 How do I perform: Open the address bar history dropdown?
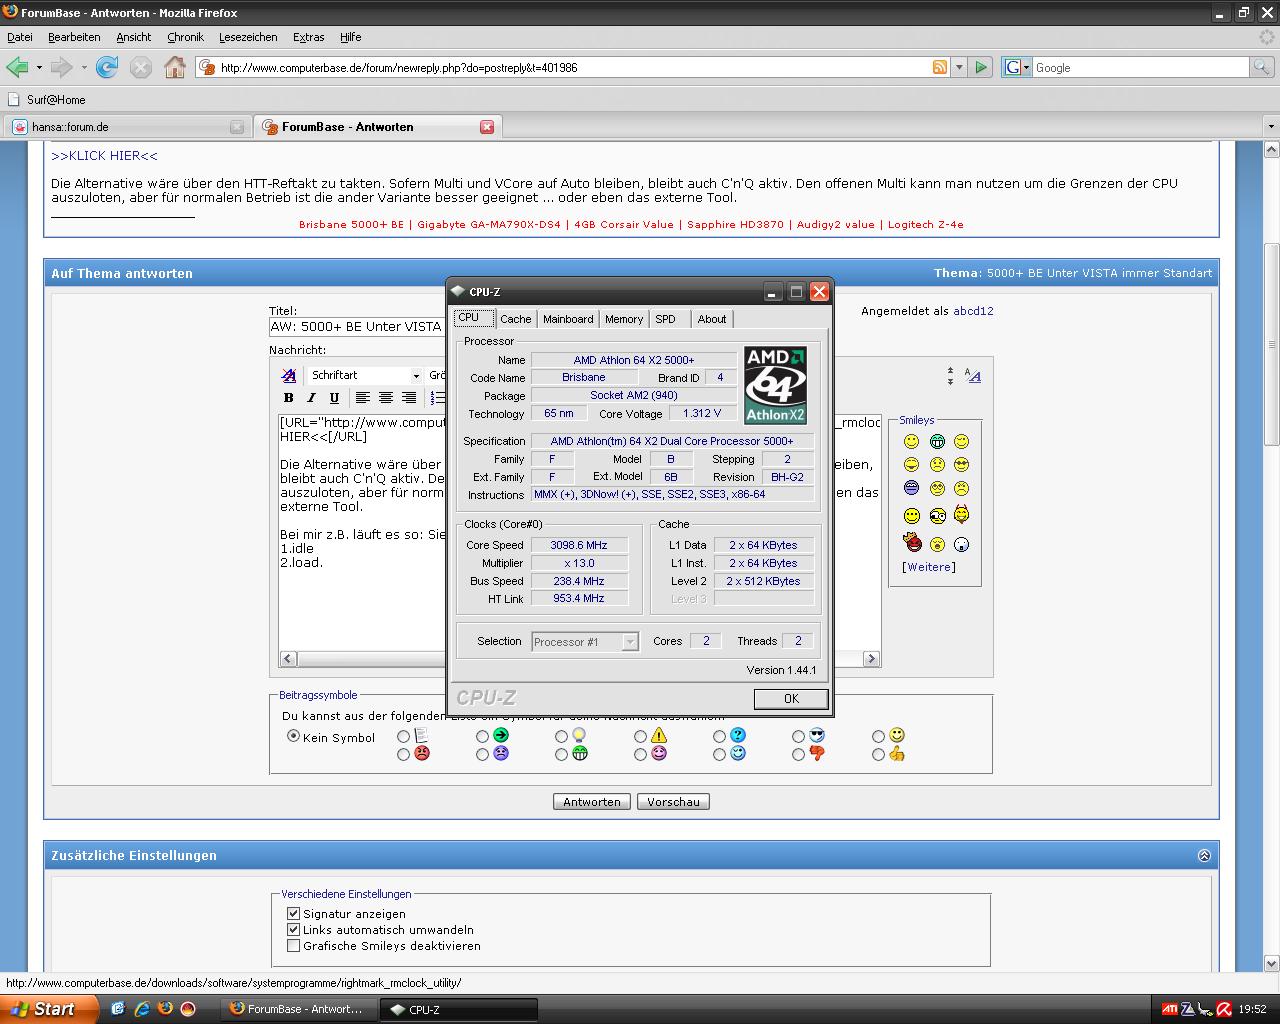click(958, 67)
